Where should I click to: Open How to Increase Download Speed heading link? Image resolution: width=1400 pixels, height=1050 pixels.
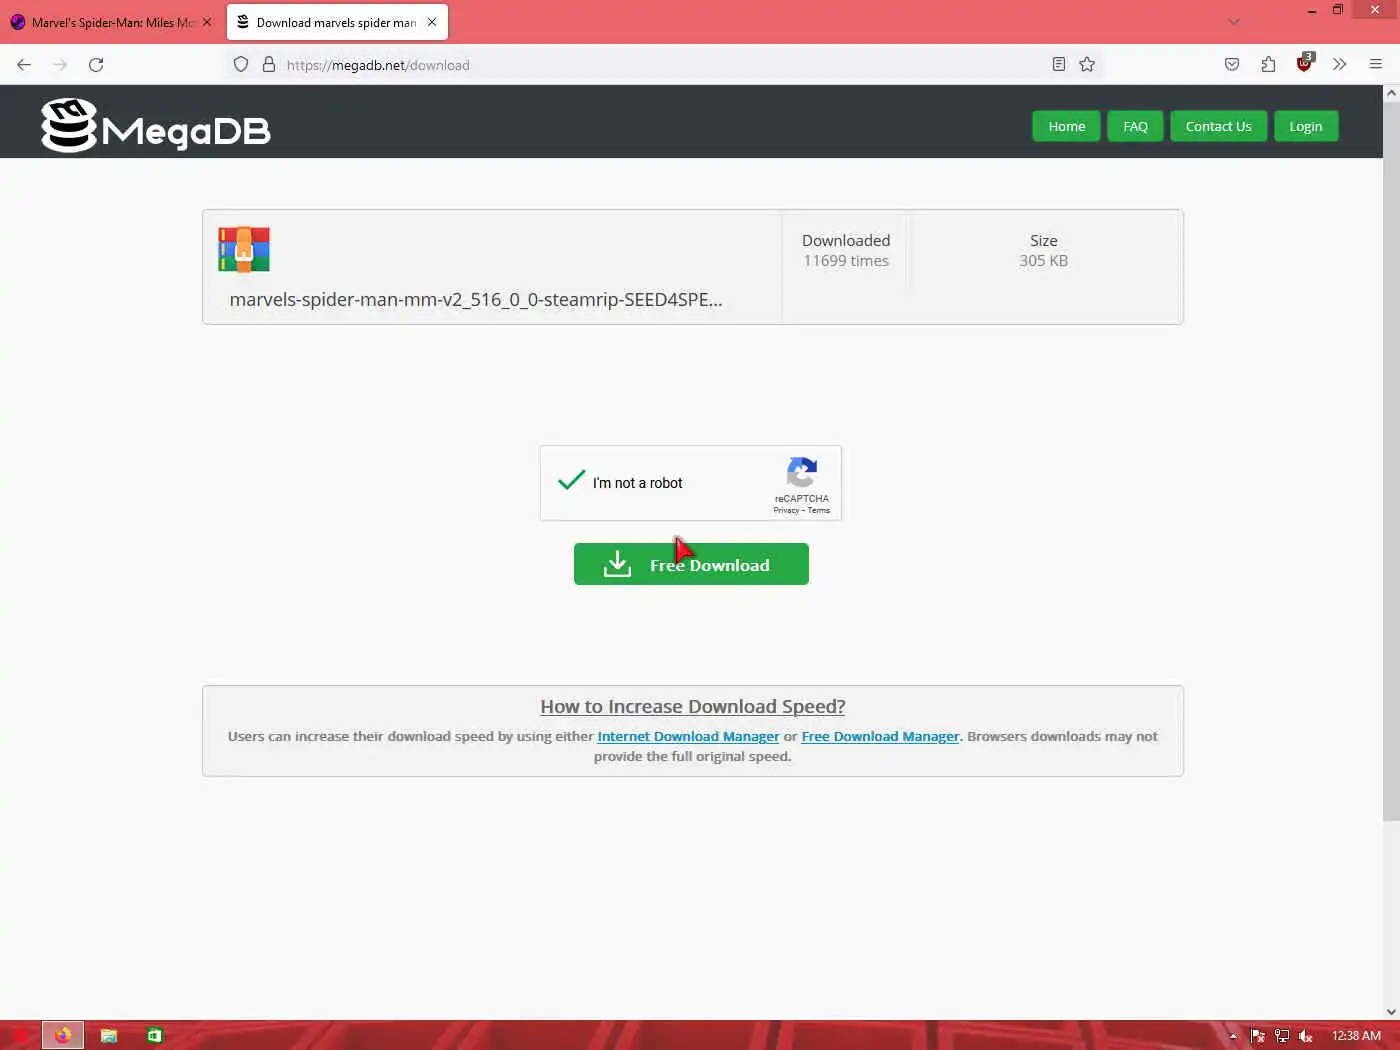click(x=693, y=707)
